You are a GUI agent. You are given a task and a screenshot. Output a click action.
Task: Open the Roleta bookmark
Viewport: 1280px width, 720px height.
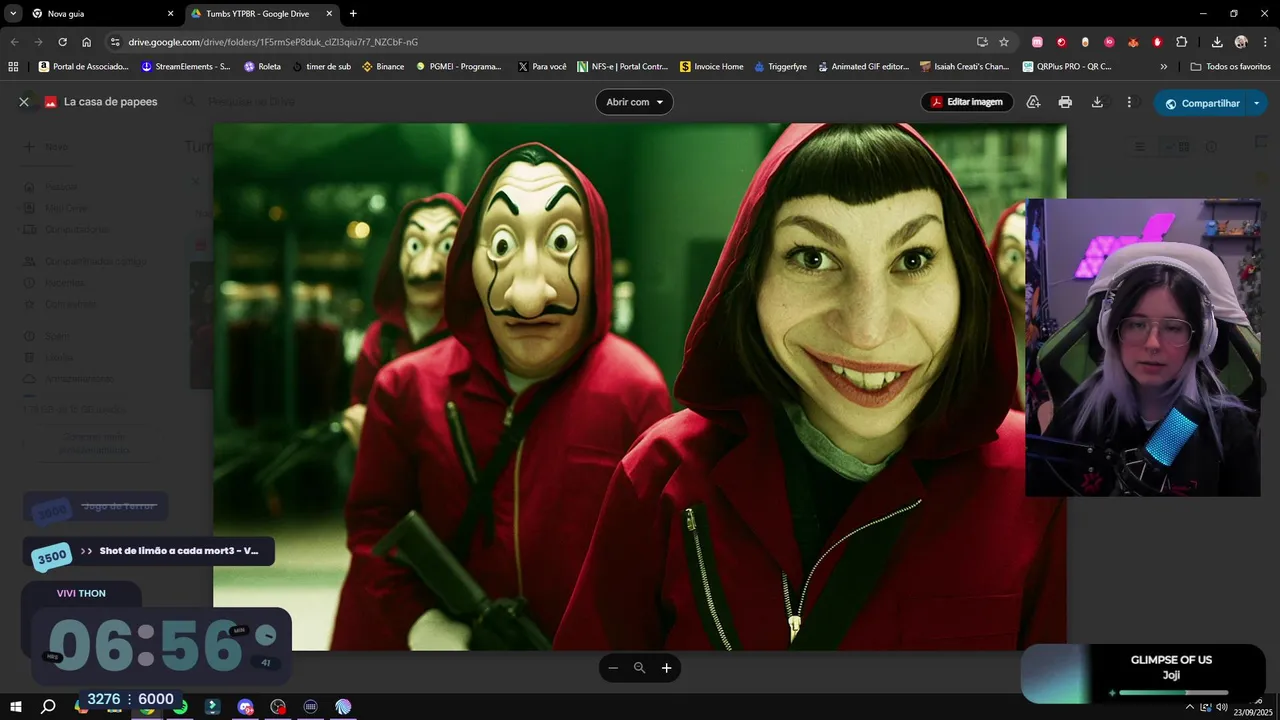pyautogui.click(x=263, y=66)
